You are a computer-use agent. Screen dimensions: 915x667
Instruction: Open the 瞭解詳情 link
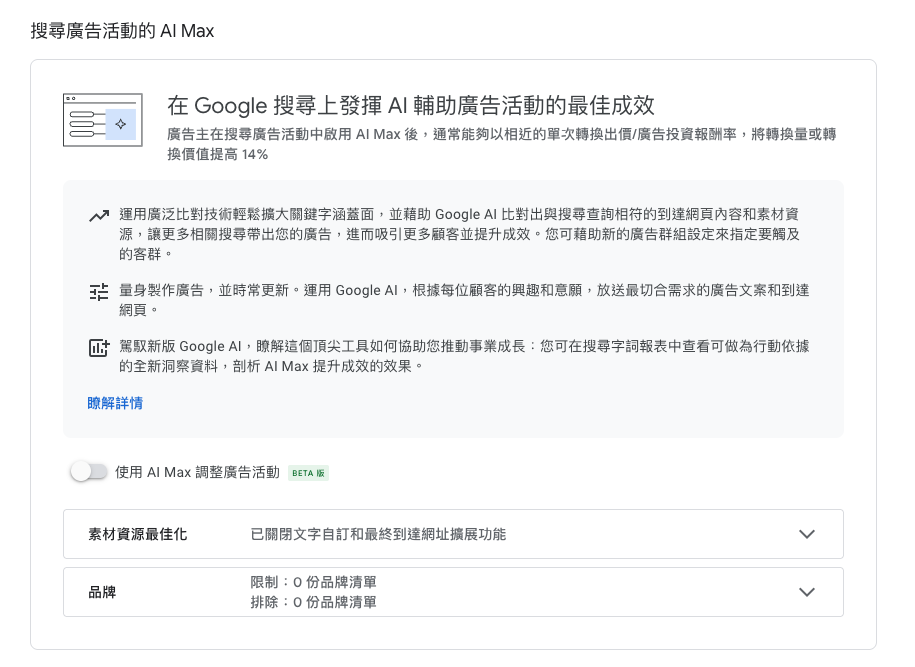[x=115, y=403]
